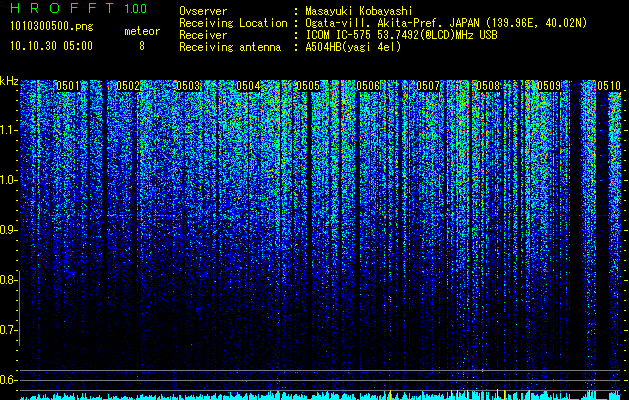Click the filename 1010300500.png
The height and width of the screenshot is (400, 629).
click(52, 27)
